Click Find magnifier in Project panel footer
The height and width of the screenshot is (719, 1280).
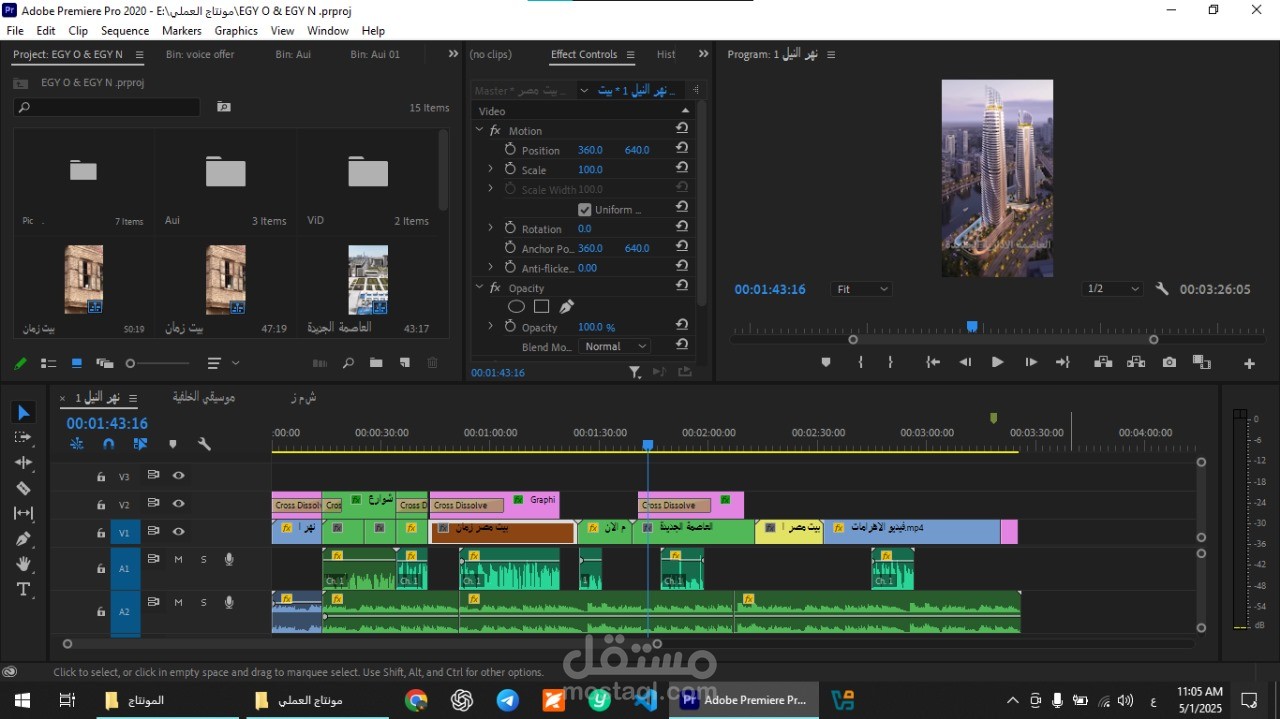(348, 363)
